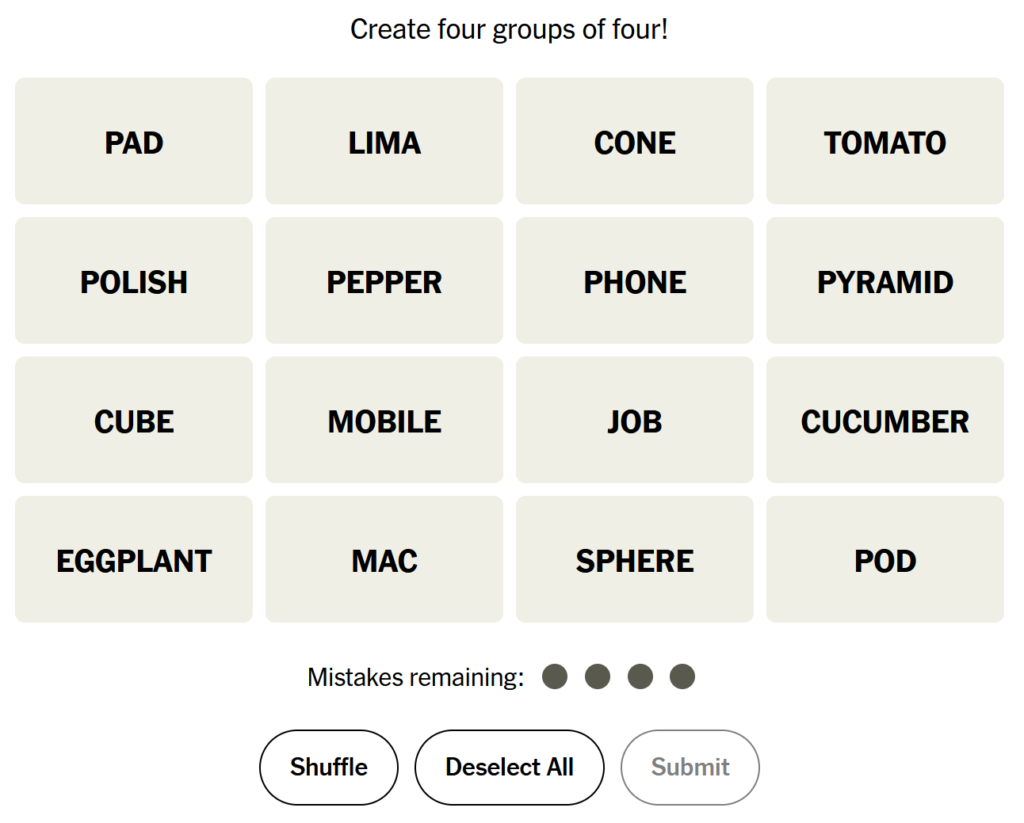1024x823 pixels.
Task: Select the POD word tile
Action: pyautogui.click(x=885, y=560)
